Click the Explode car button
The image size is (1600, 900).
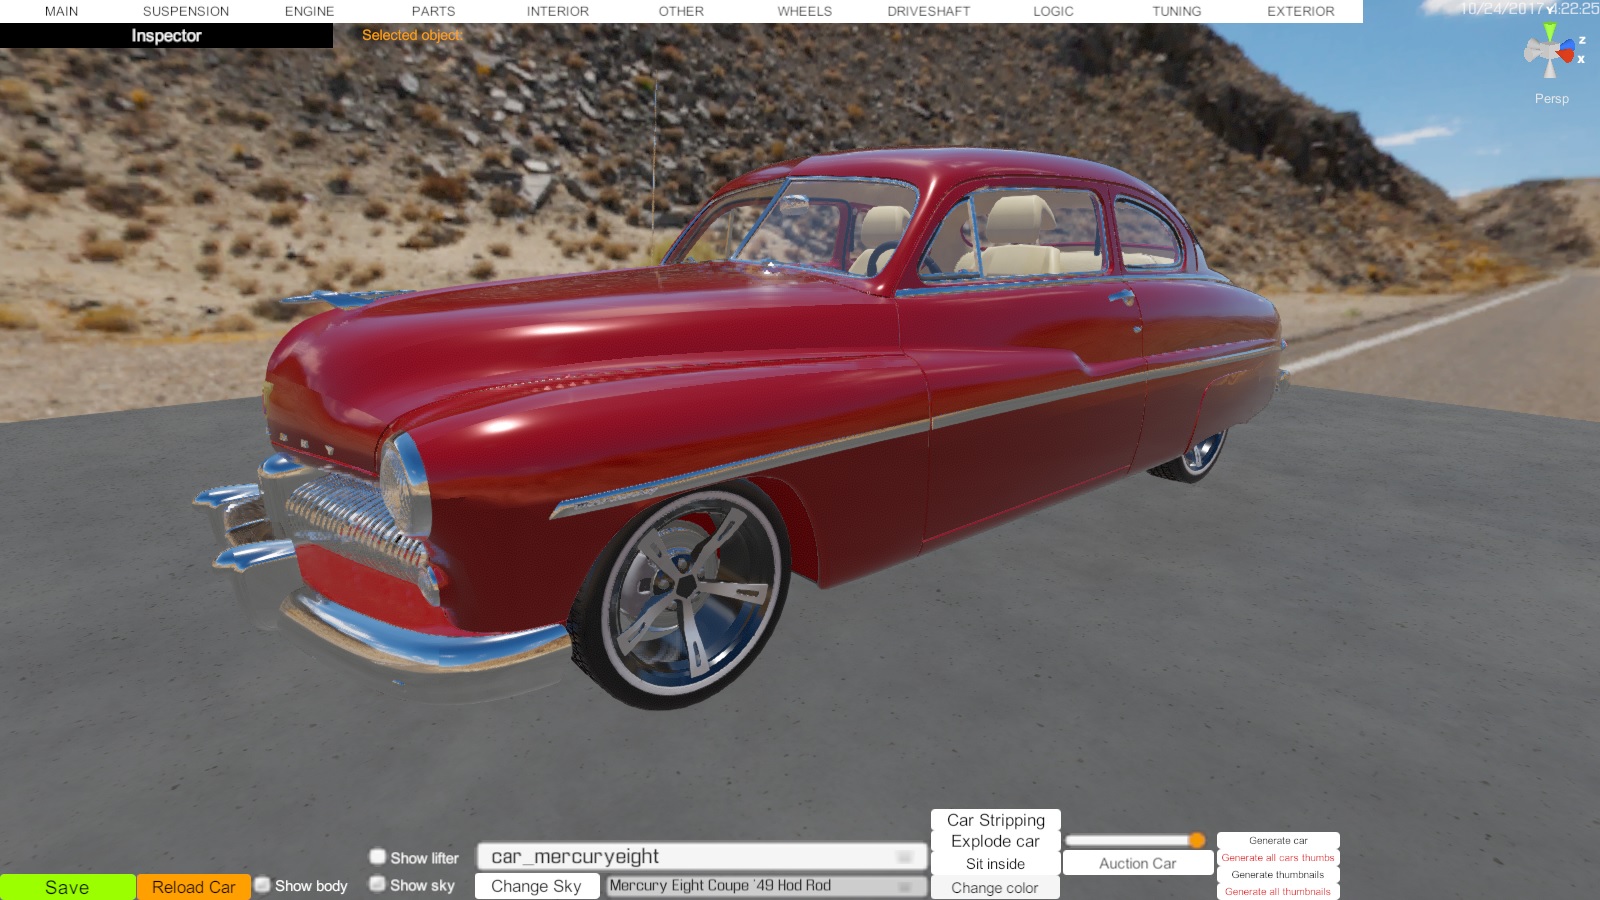click(x=995, y=842)
